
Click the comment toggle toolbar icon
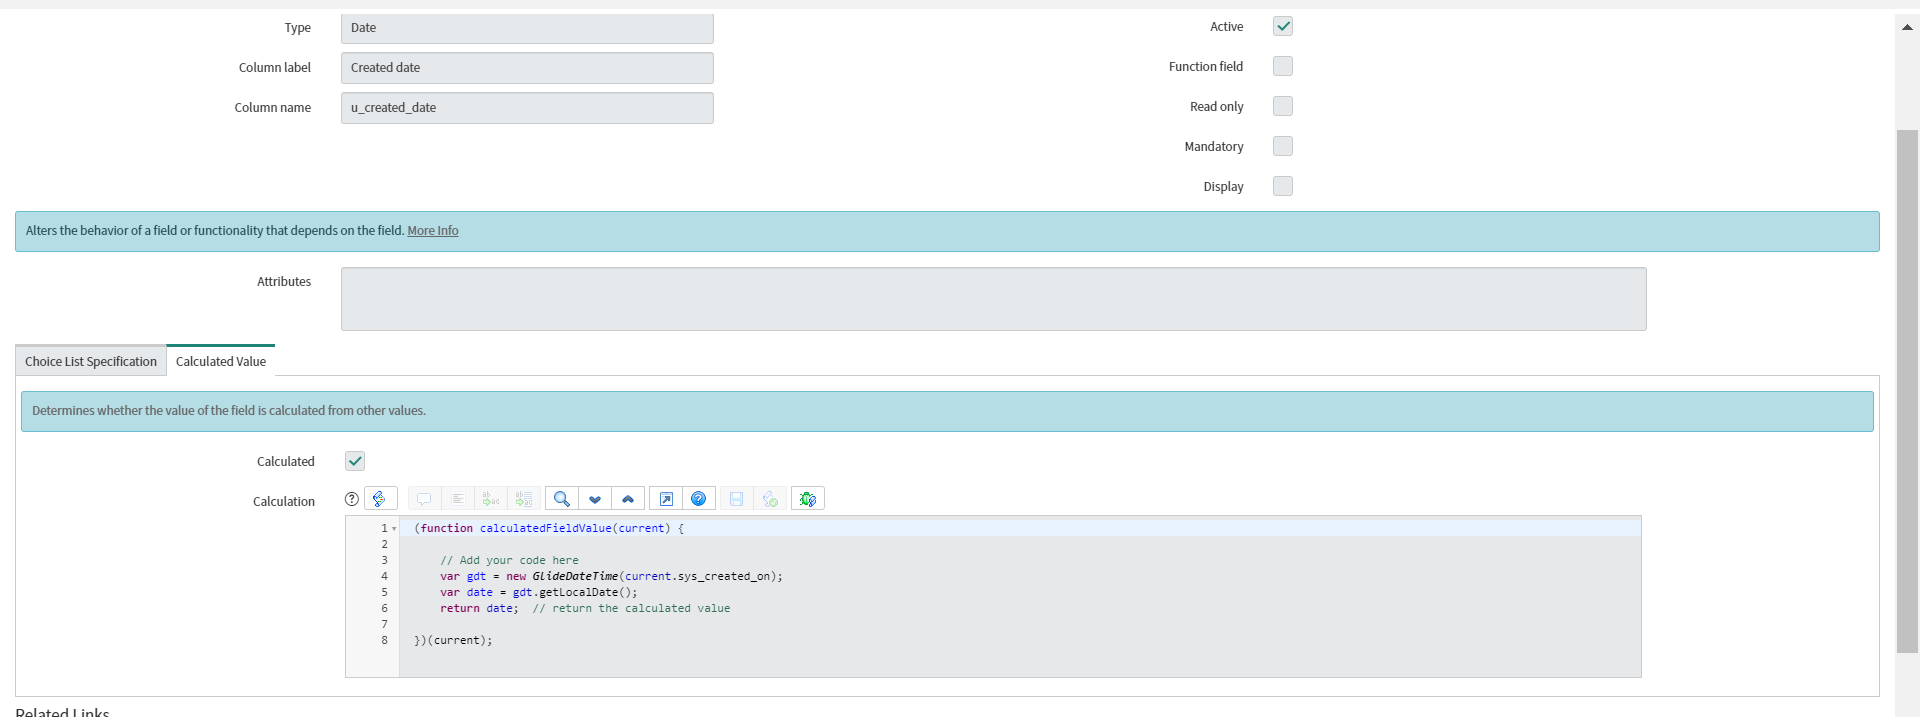pyautogui.click(x=424, y=499)
